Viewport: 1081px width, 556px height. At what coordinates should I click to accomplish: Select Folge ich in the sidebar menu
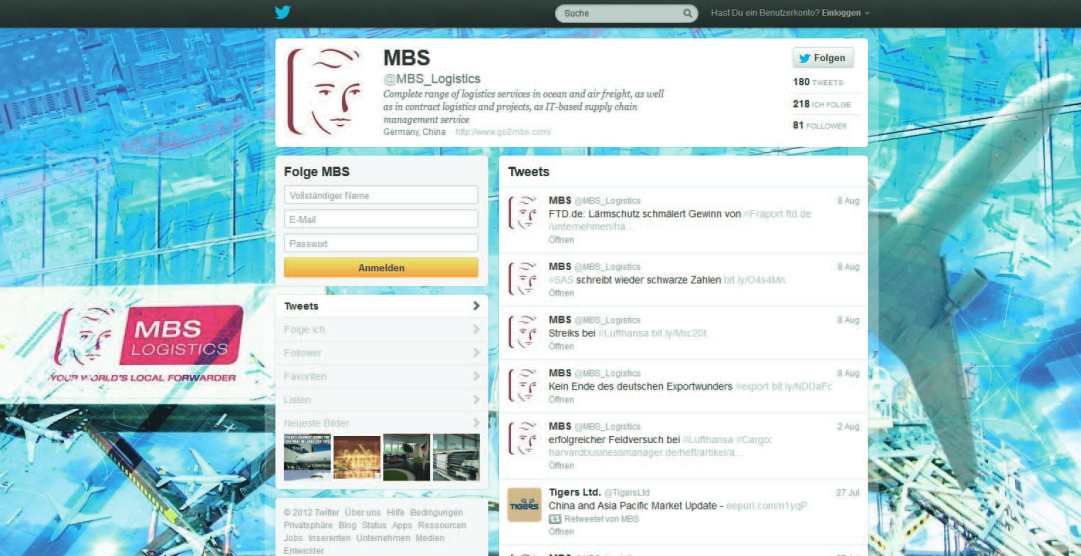[x=304, y=330]
